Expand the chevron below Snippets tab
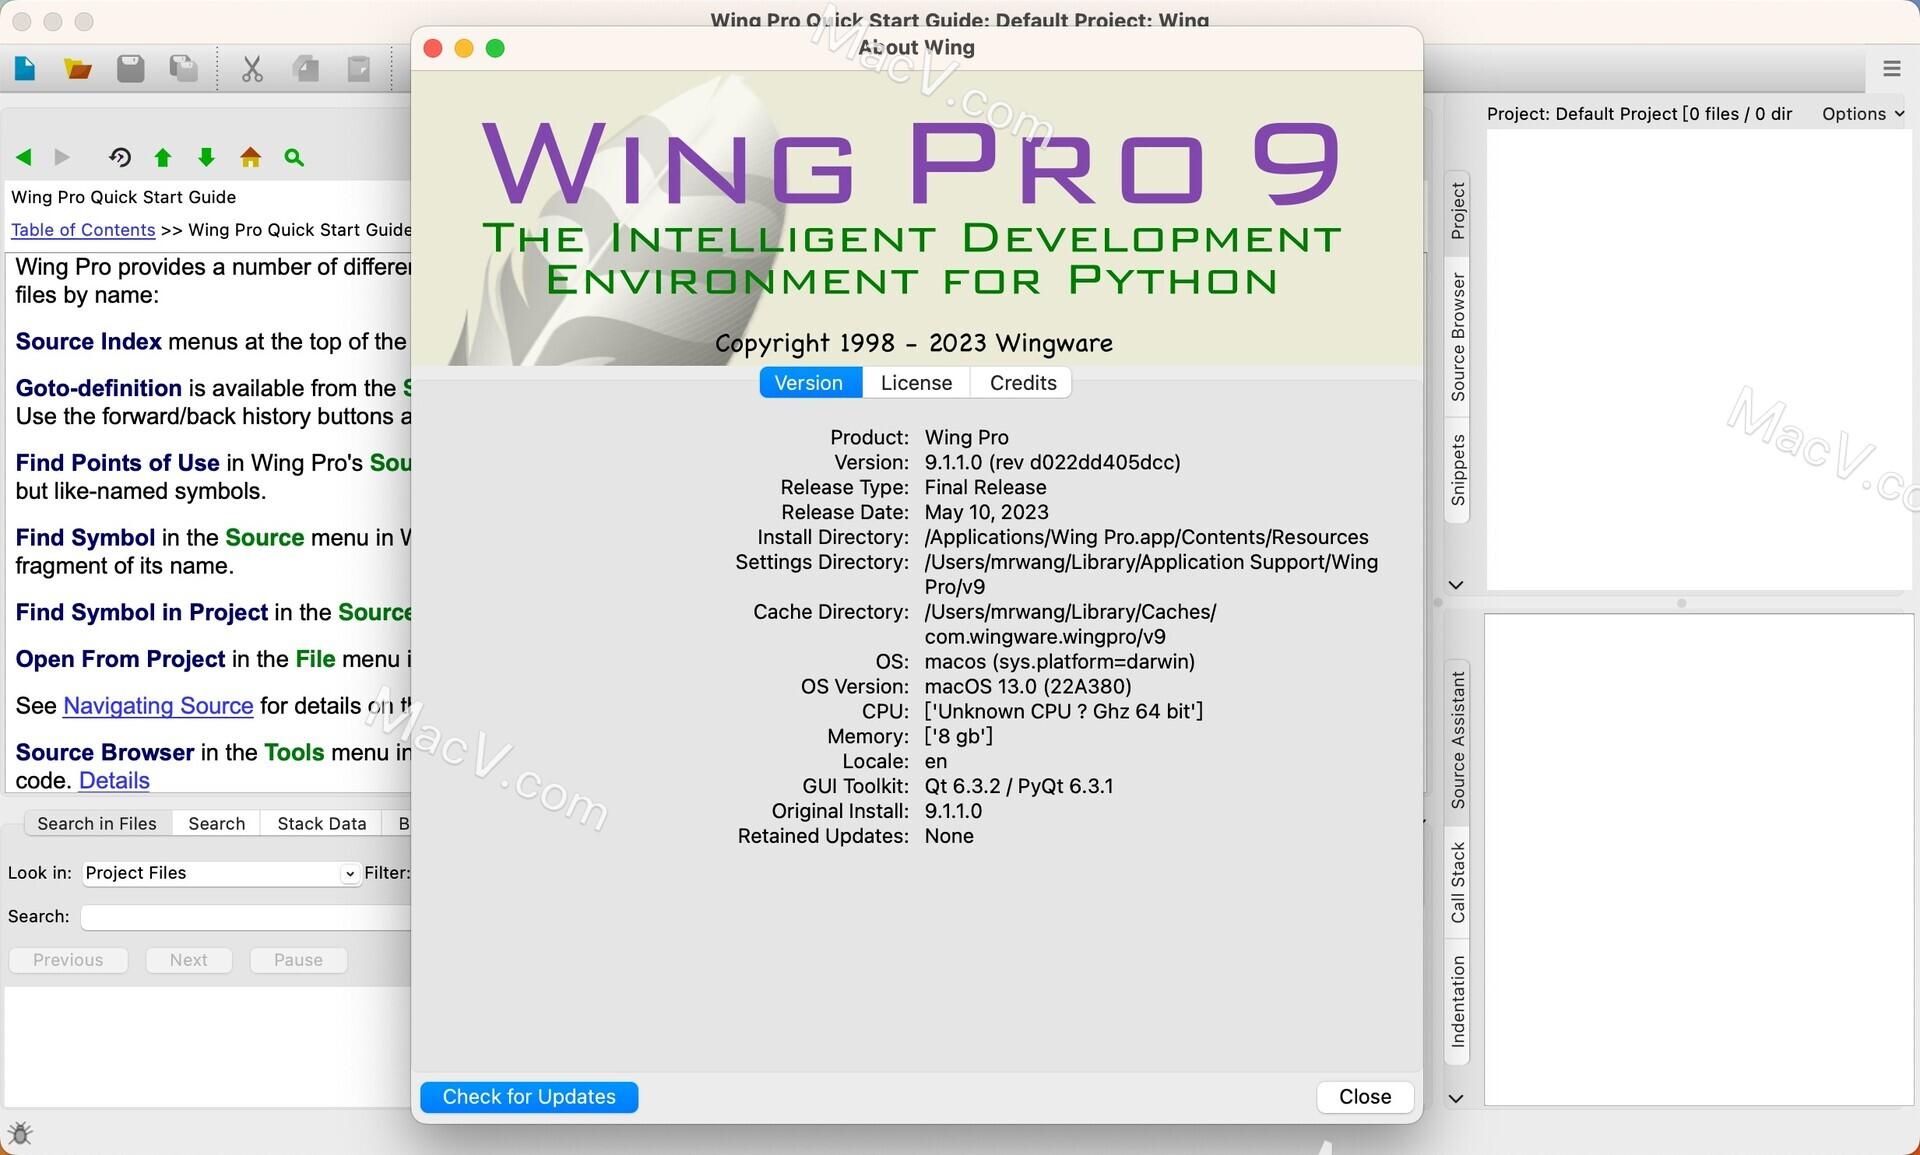Image resolution: width=1920 pixels, height=1155 pixels. 1456,585
